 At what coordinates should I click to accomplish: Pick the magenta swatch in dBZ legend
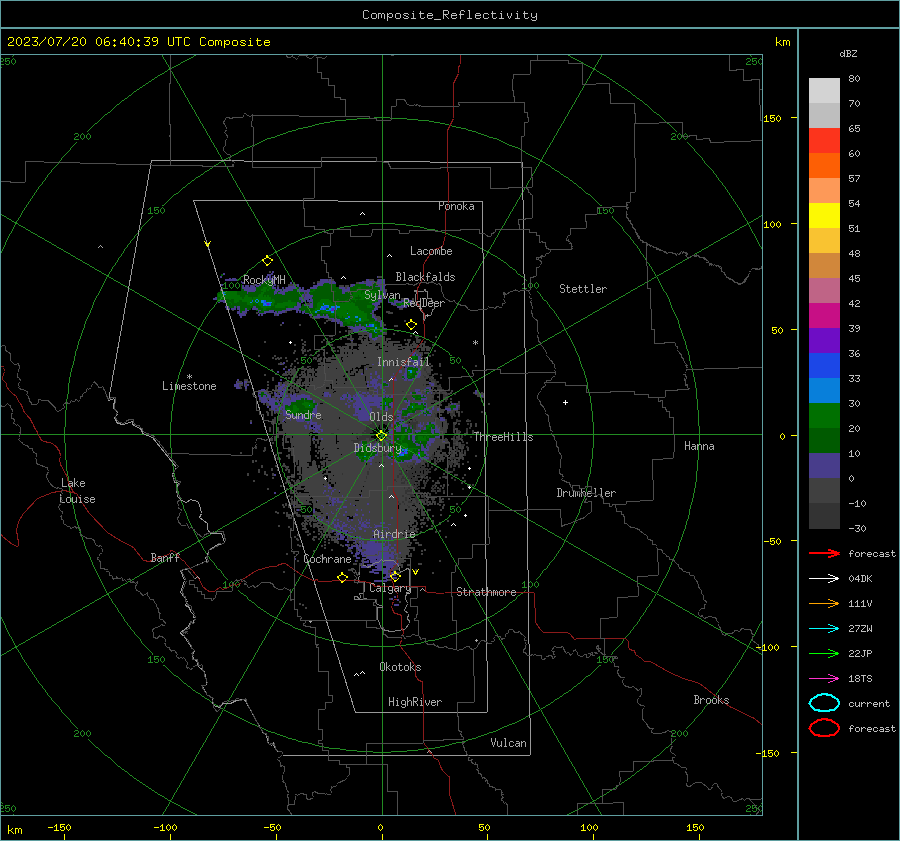pyautogui.click(x=824, y=315)
